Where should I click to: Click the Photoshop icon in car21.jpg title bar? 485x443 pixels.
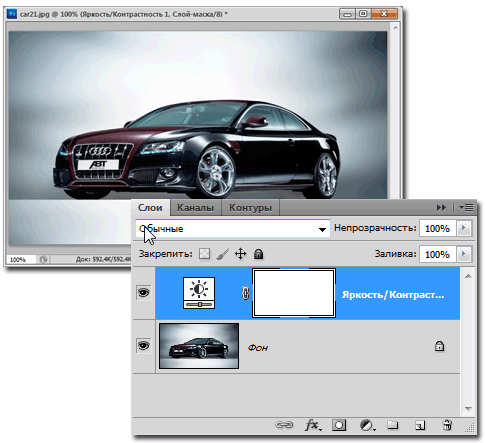(12, 14)
